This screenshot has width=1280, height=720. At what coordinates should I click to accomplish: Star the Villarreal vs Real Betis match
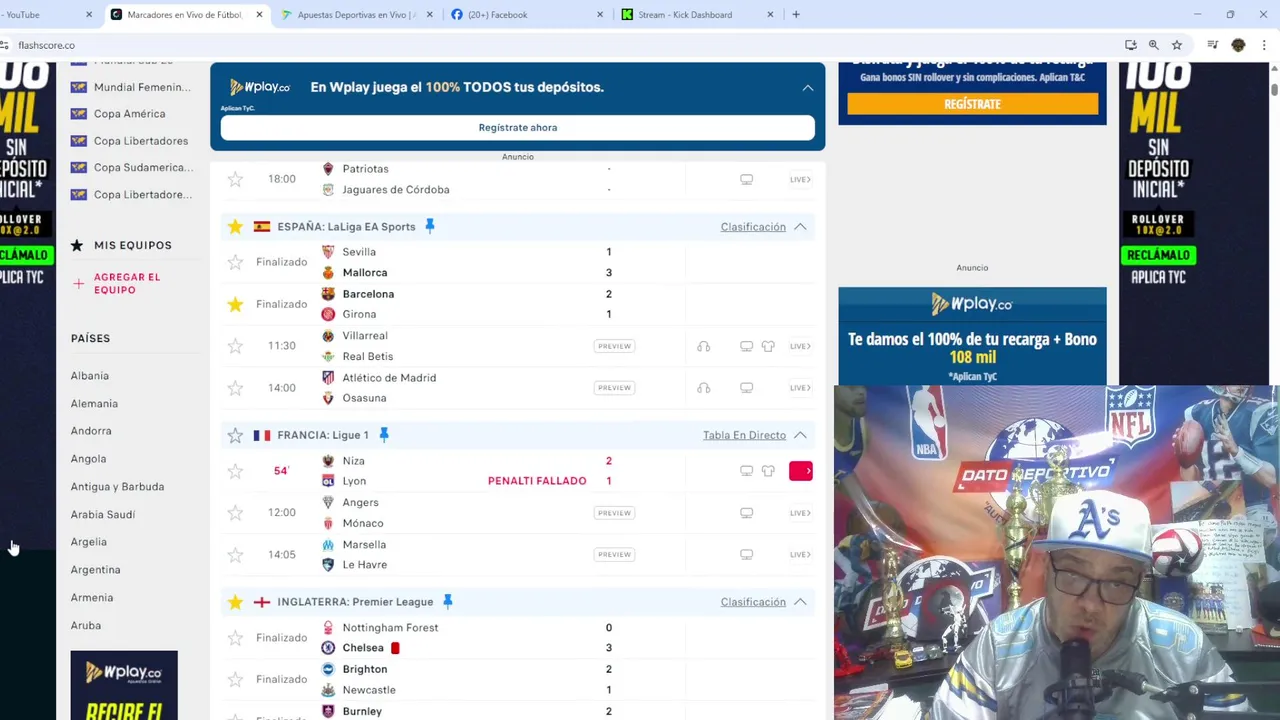pyautogui.click(x=235, y=346)
